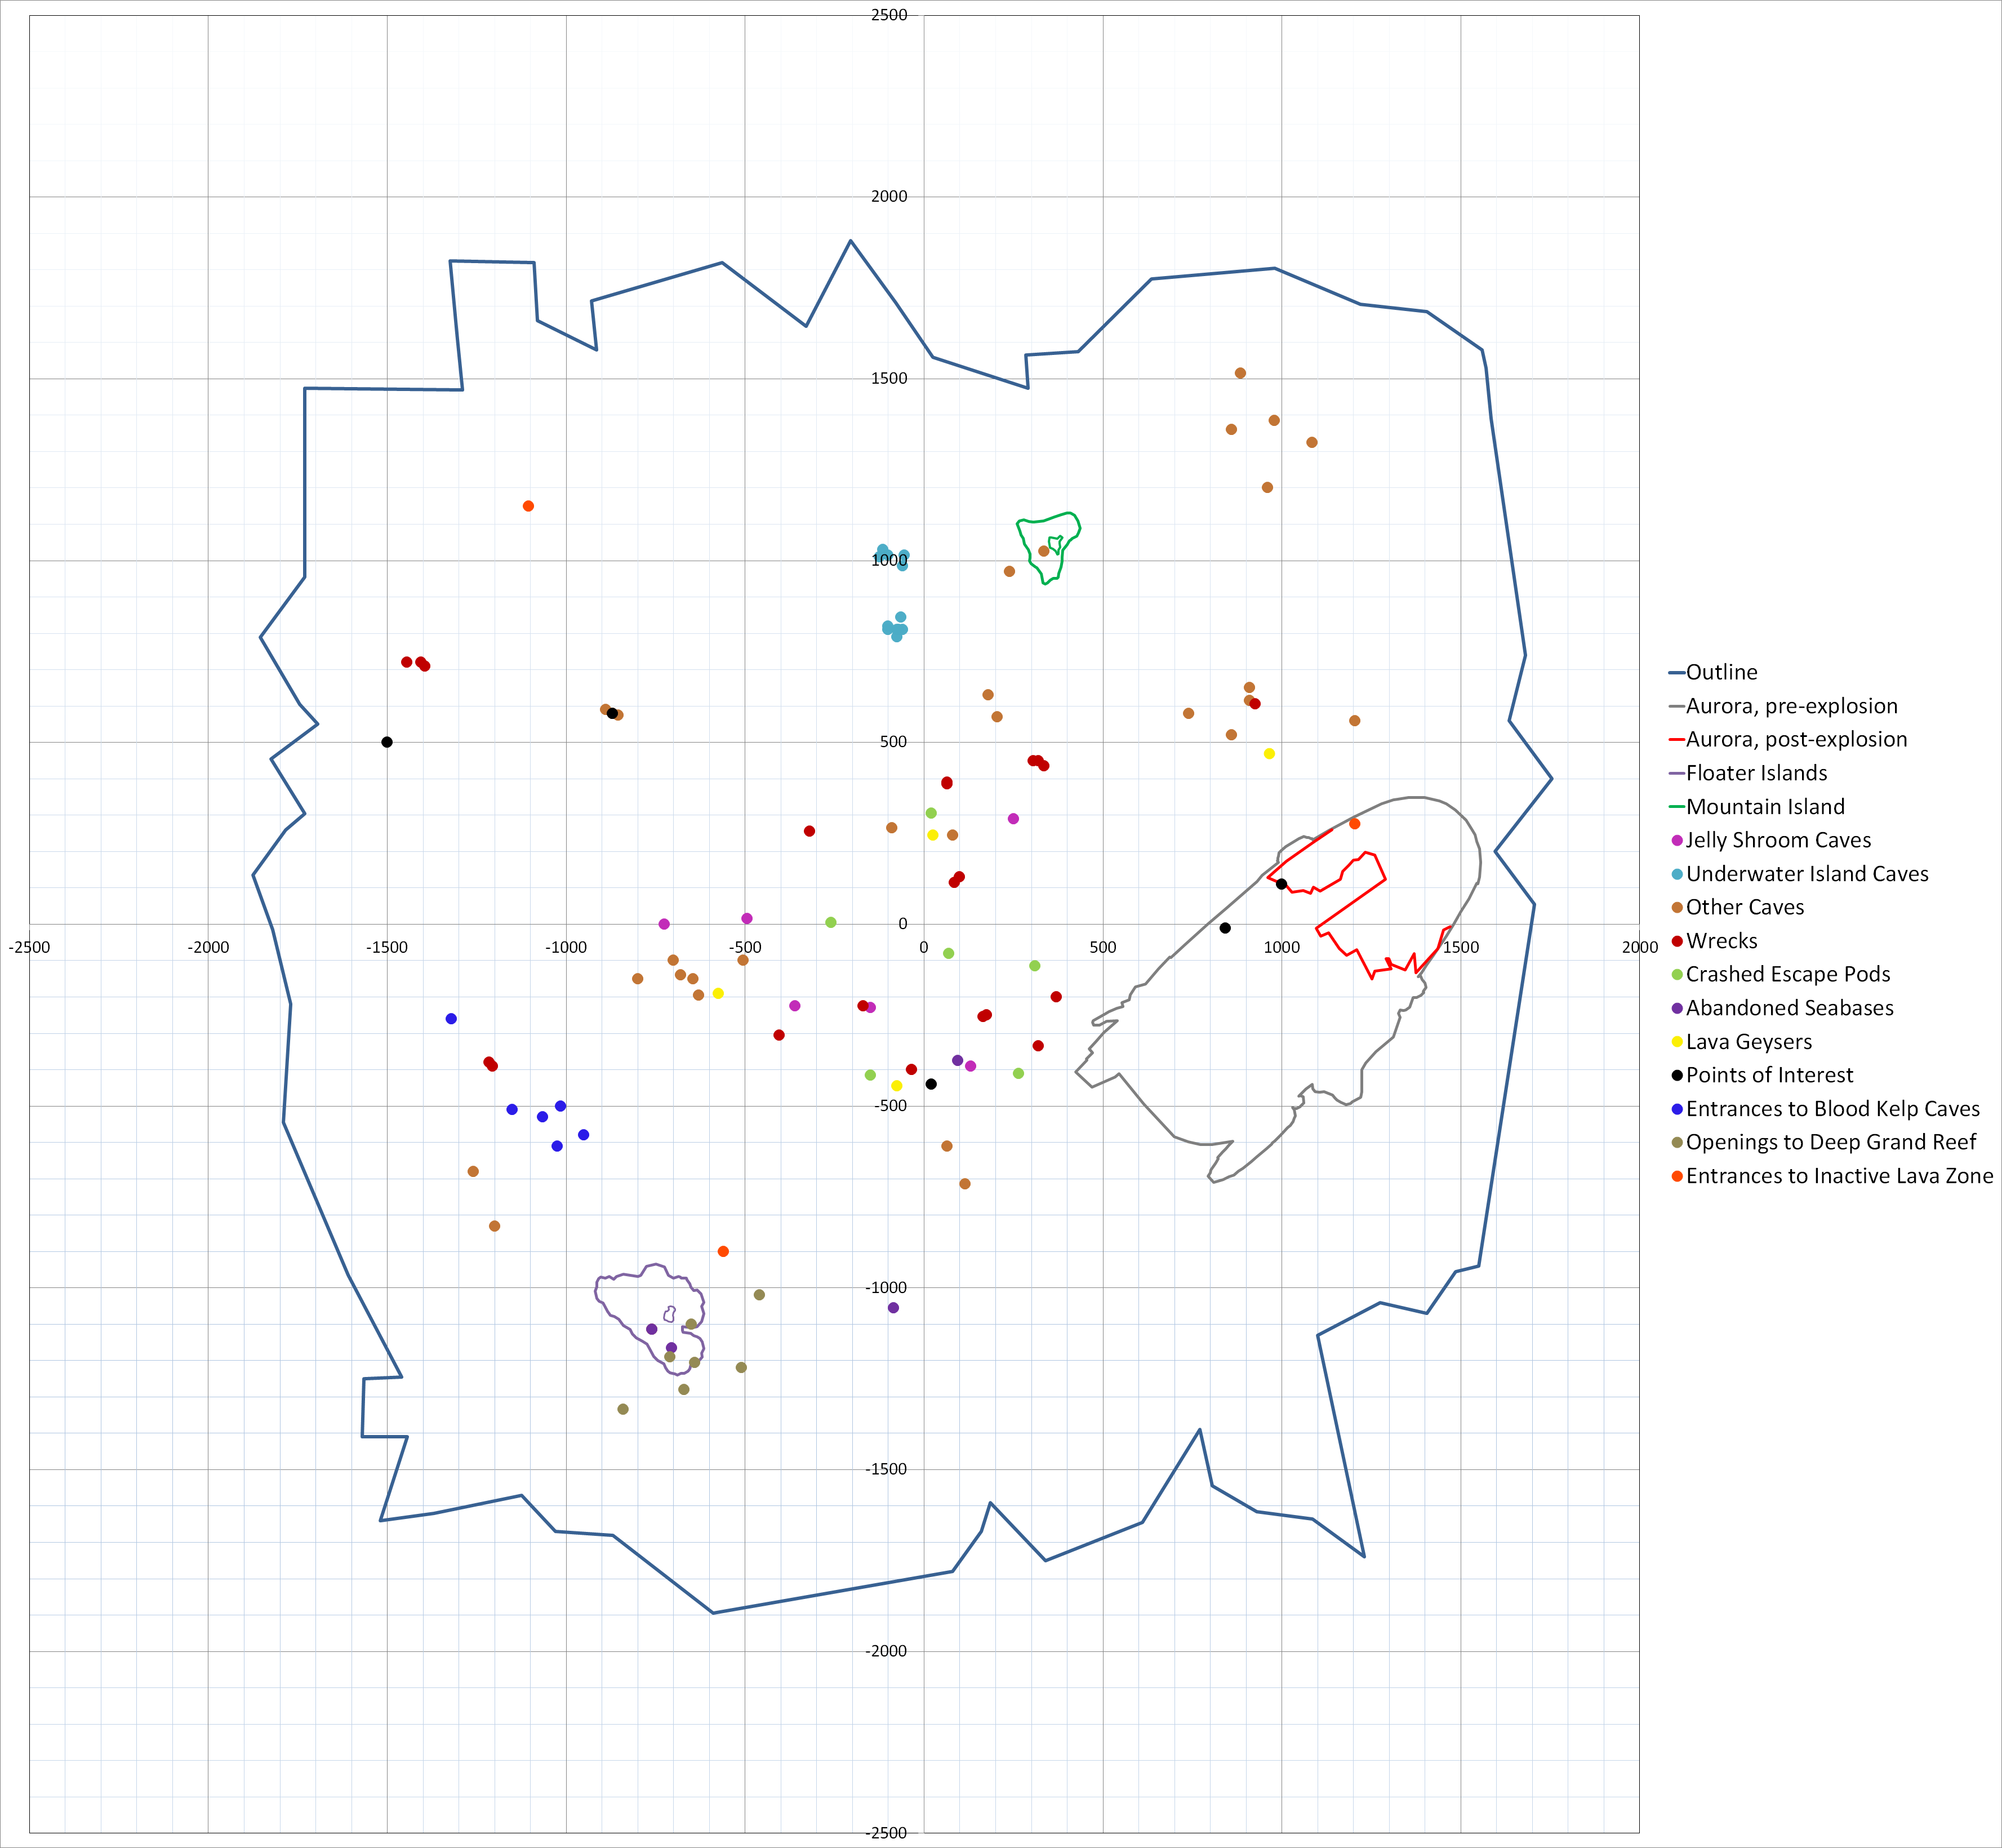
Task: Click the 2000 label on vertical axis
Action: pyautogui.click(x=889, y=196)
